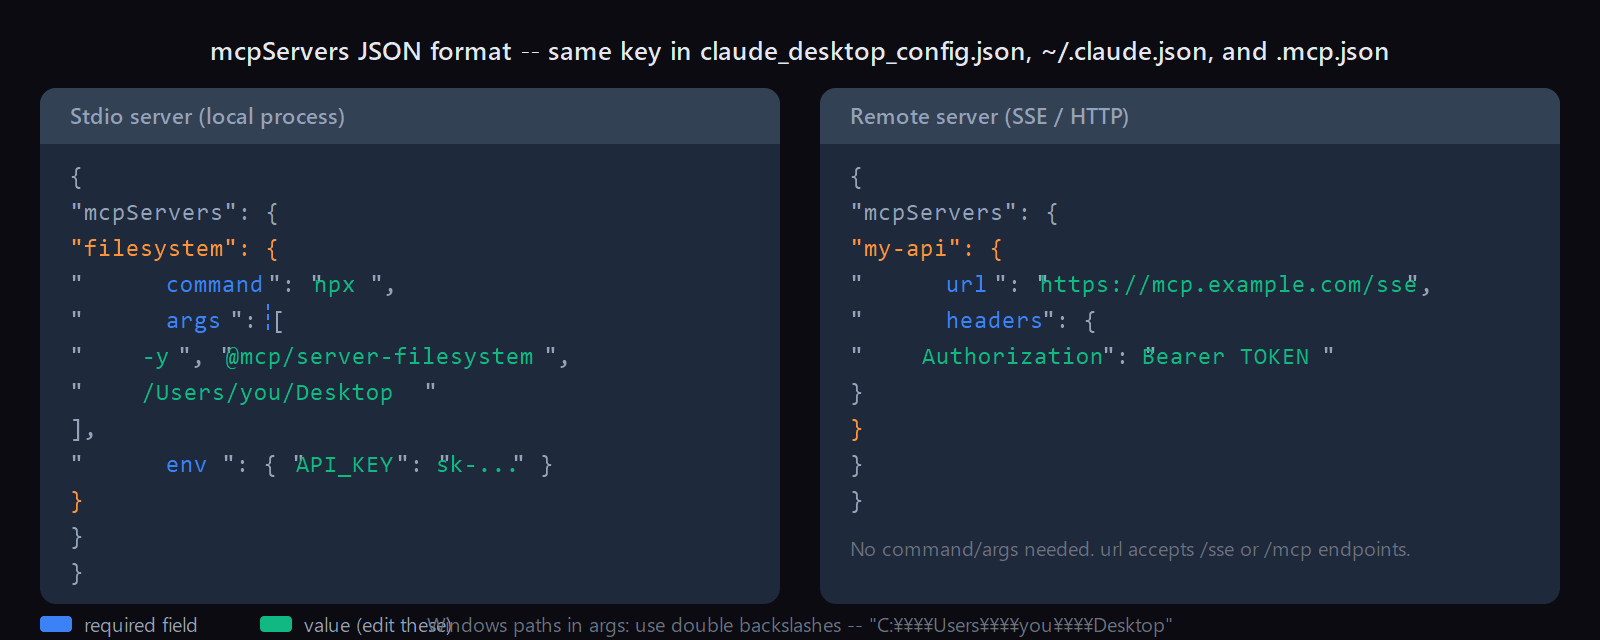This screenshot has height=640, width=1600.
Task: Click the orange closing brace in Remote panel
Action: (x=856, y=429)
